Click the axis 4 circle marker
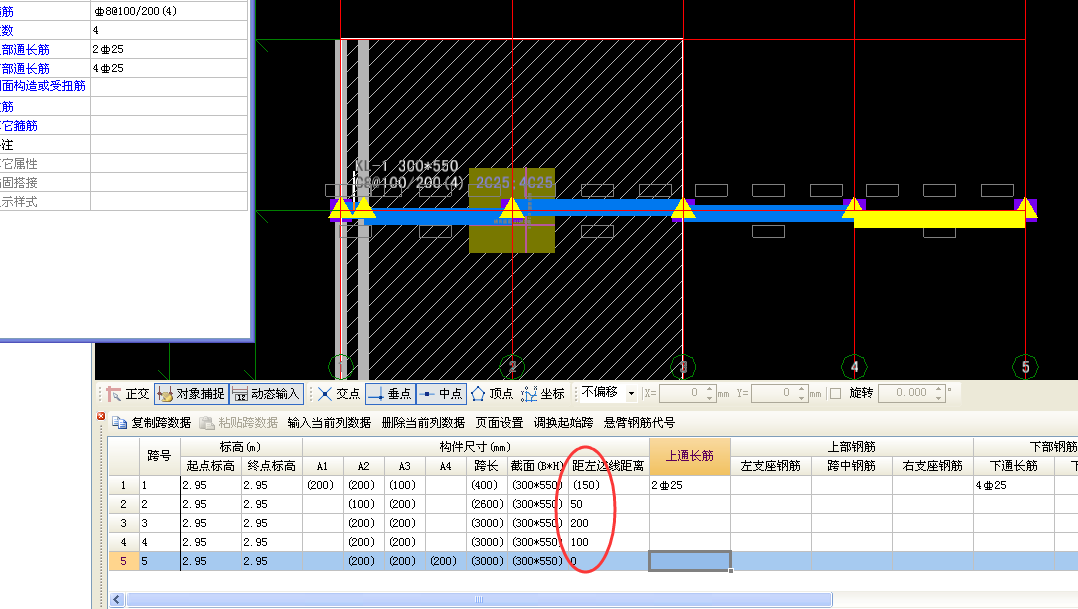The width and height of the screenshot is (1078, 609). coord(855,367)
